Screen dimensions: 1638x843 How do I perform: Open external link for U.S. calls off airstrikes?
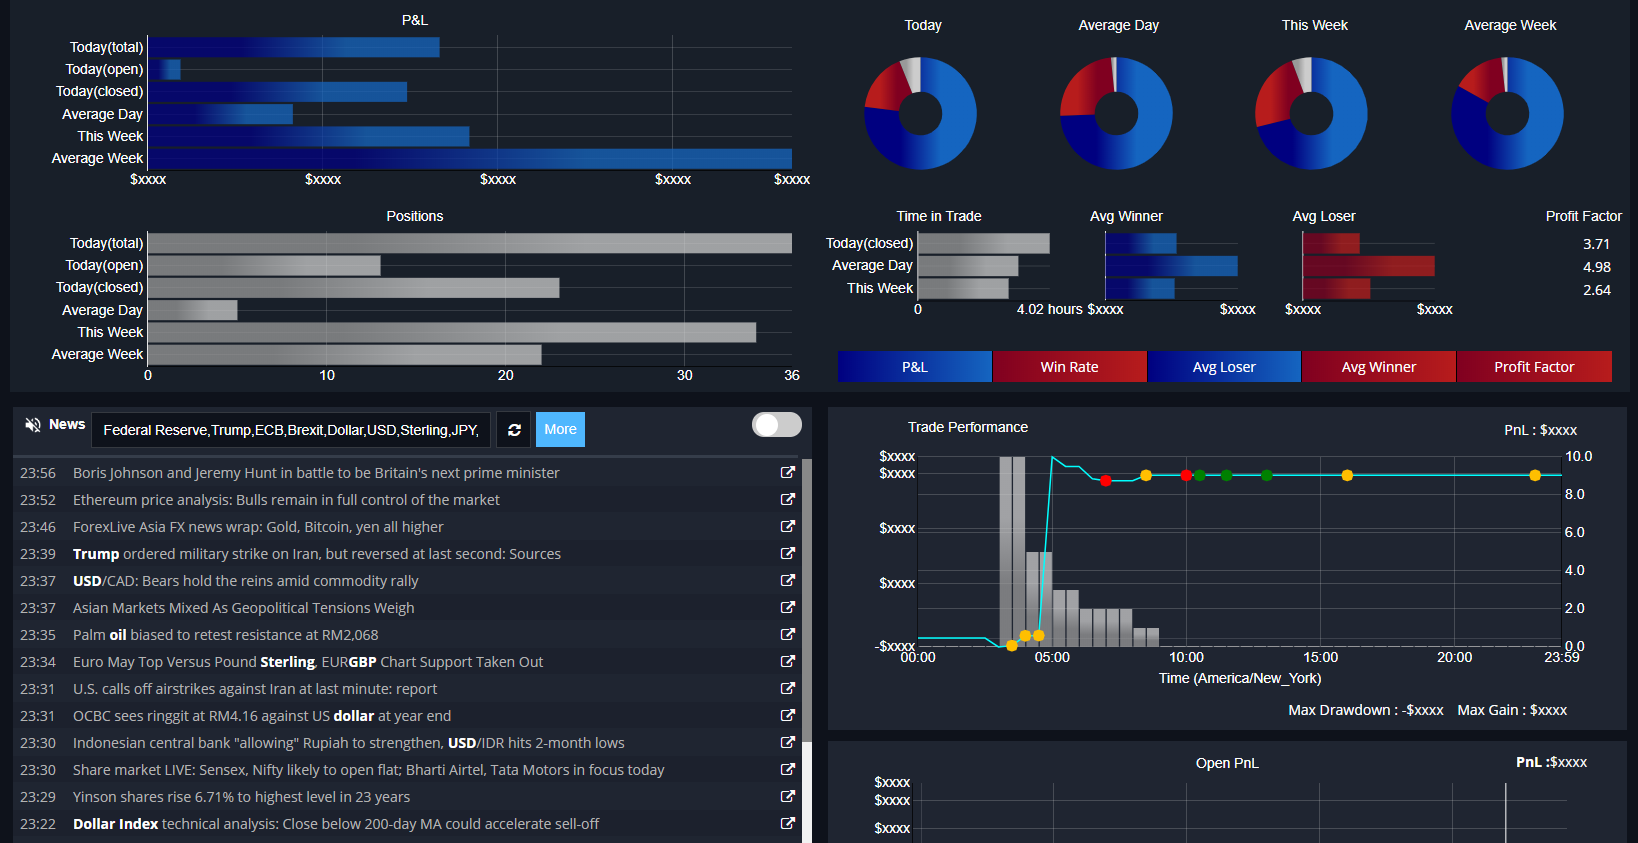[x=788, y=688]
